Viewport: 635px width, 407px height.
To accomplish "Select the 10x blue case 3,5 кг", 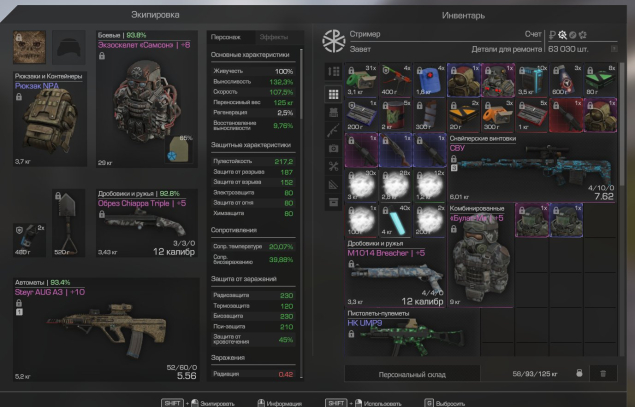I will [x=532, y=80].
